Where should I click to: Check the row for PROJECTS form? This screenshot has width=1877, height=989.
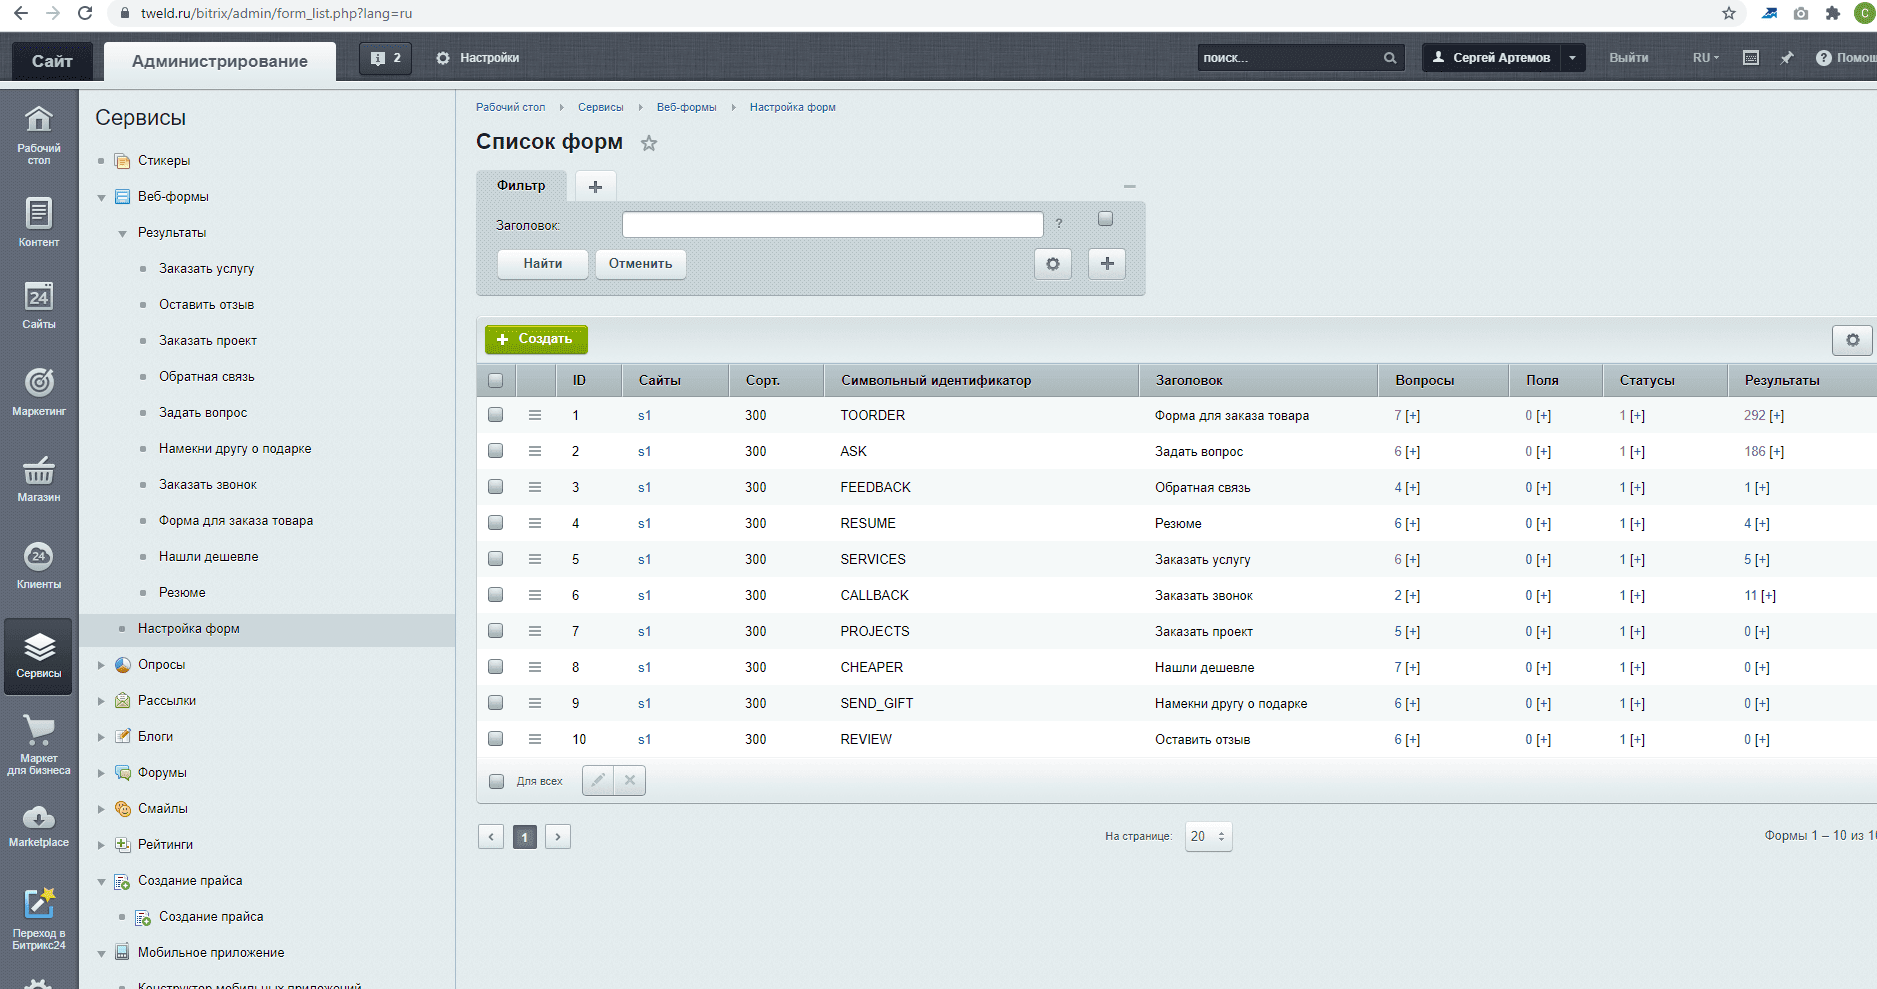point(495,631)
